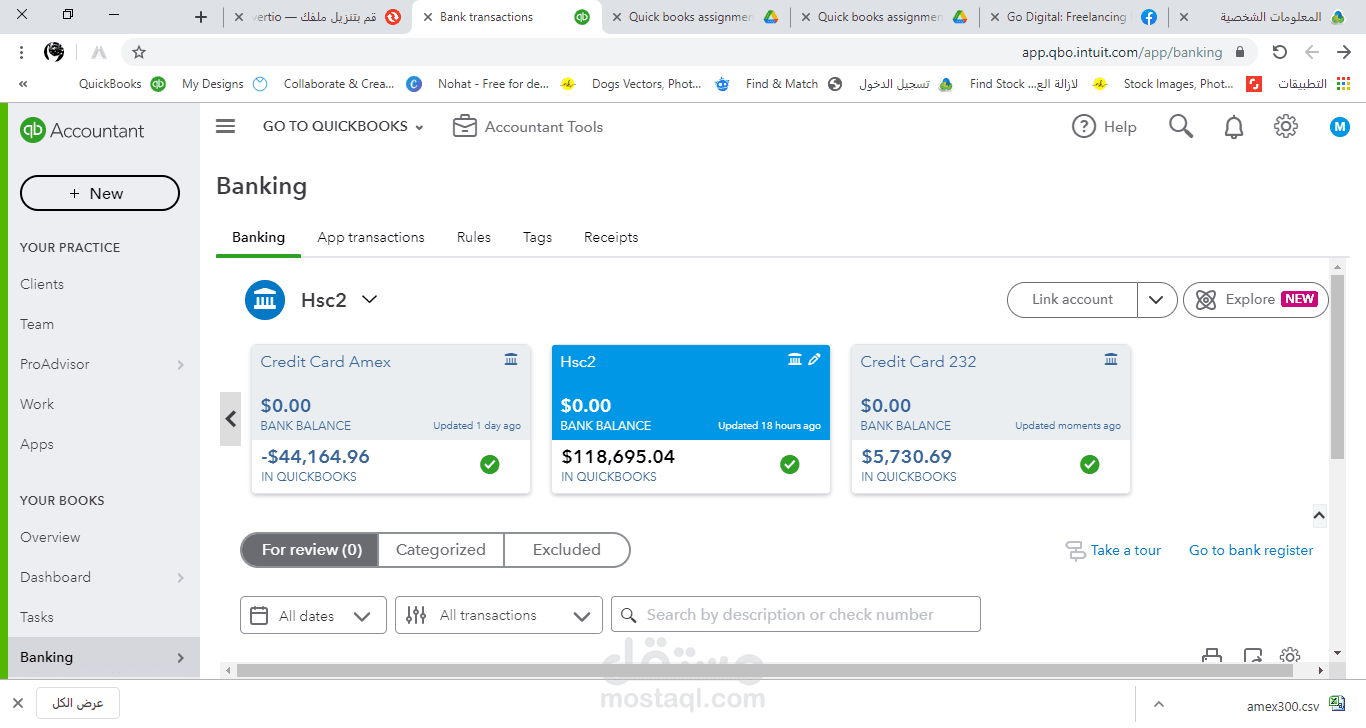Open the Link account dropdown arrow

[x=1157, y=300]
